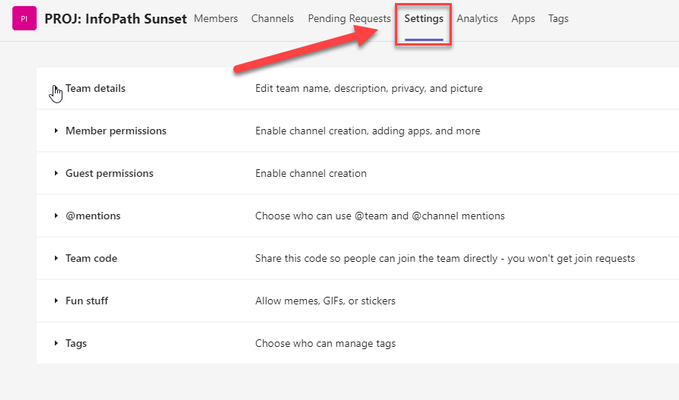Expand the Team code arrow
679x400 pixels.
click(56, 258)
